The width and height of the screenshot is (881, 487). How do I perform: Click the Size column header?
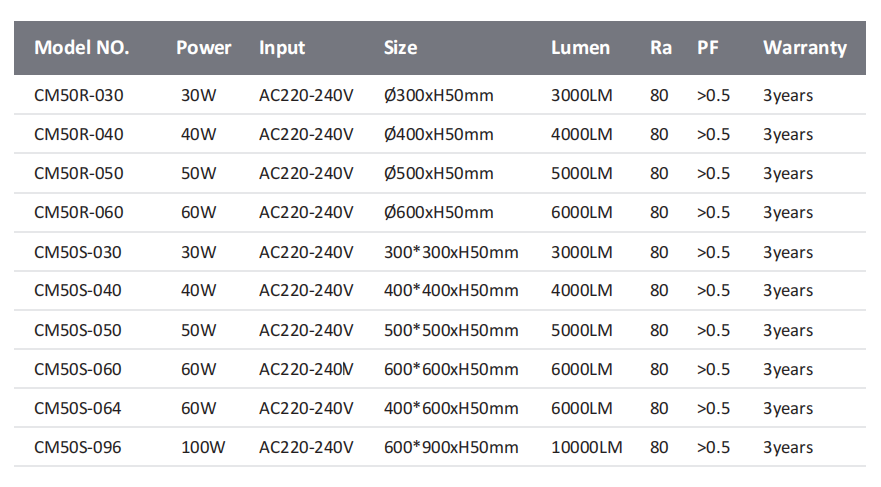400,48
